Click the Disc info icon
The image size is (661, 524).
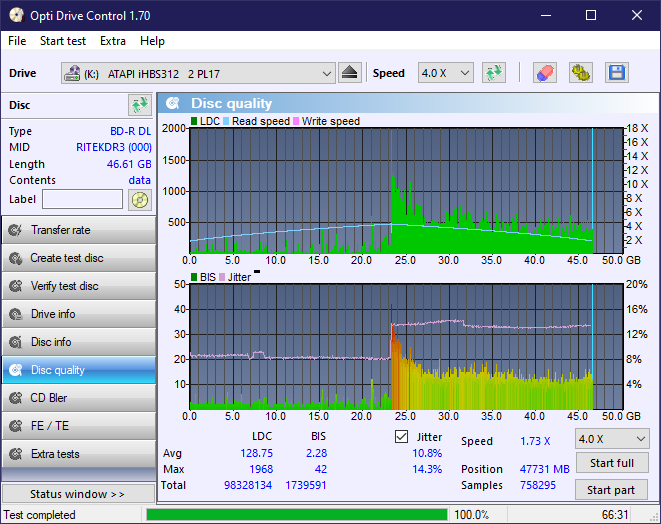[16, 342]
